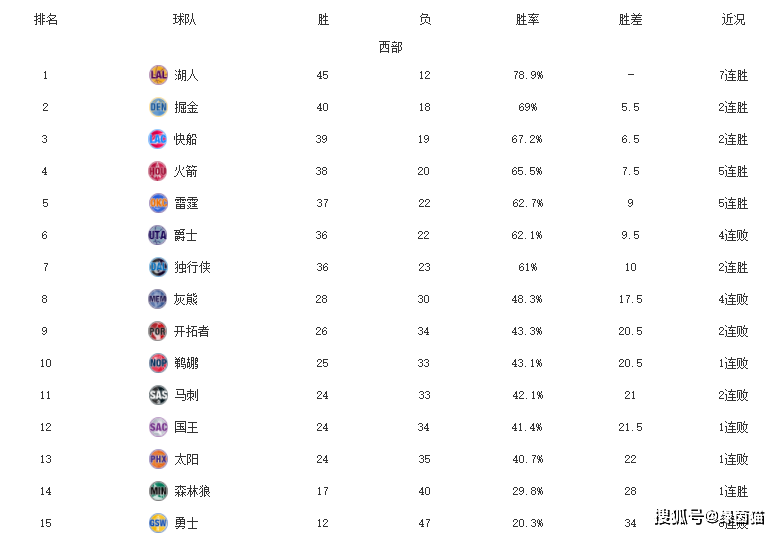
Task: Click the Trail Blazers (开拓者) team logo
Action: click(158, 331)
